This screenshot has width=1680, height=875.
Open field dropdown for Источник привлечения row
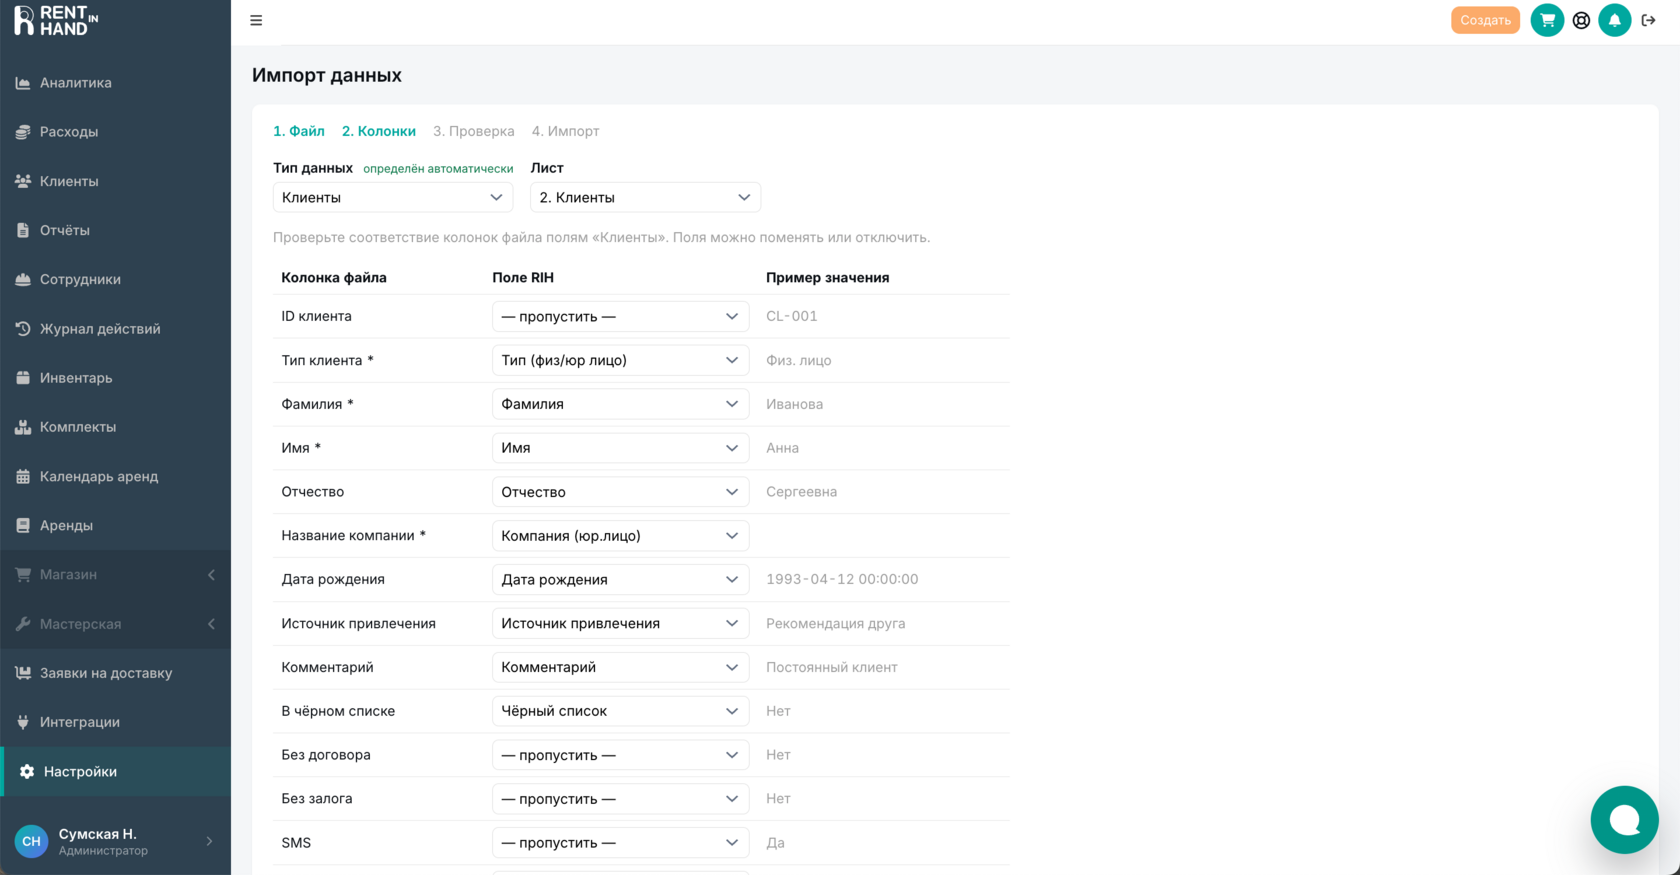coord(620,623)
